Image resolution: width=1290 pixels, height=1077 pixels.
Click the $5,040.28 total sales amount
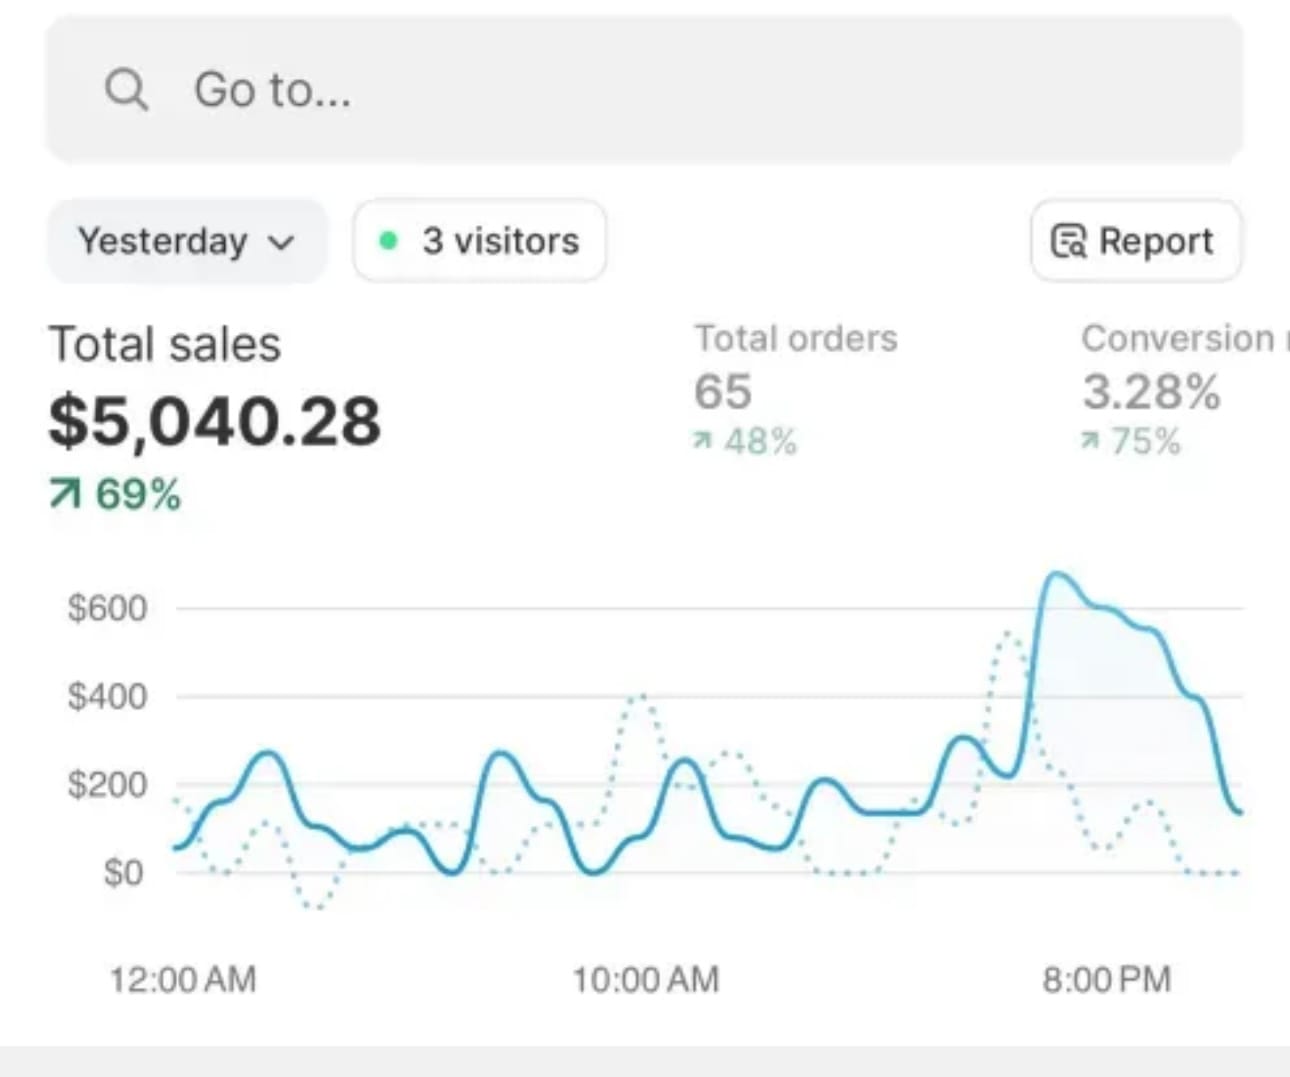215,421
